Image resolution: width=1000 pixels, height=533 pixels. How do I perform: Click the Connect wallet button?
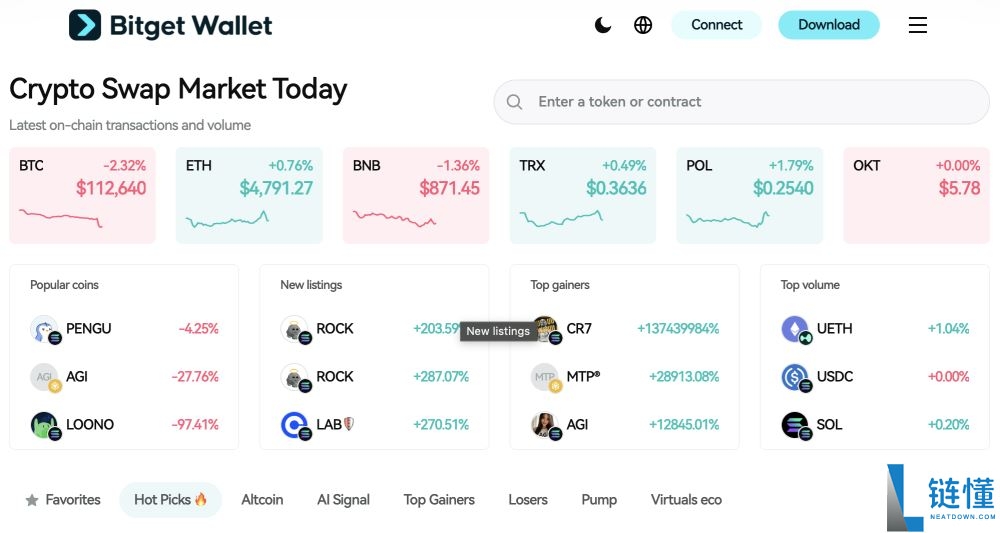point(716,25)
